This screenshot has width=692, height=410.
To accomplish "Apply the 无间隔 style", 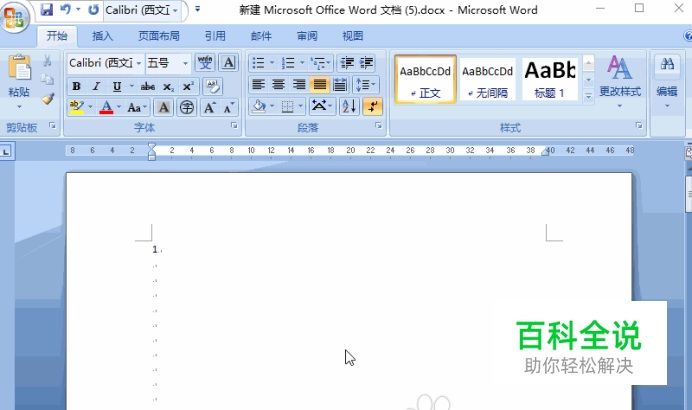I will tap(488, 79).
